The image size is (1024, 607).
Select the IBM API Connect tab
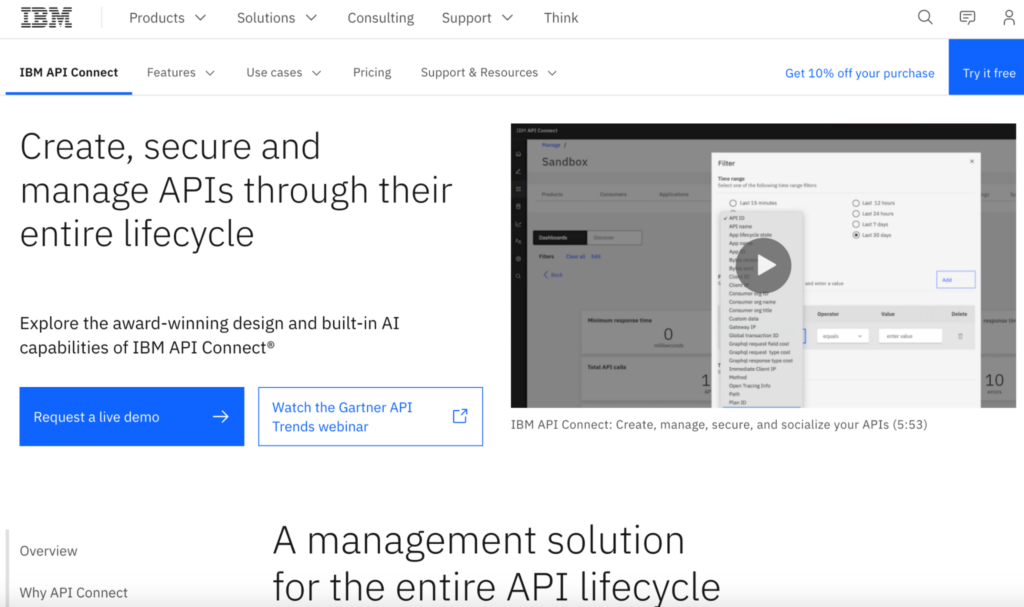68,72
